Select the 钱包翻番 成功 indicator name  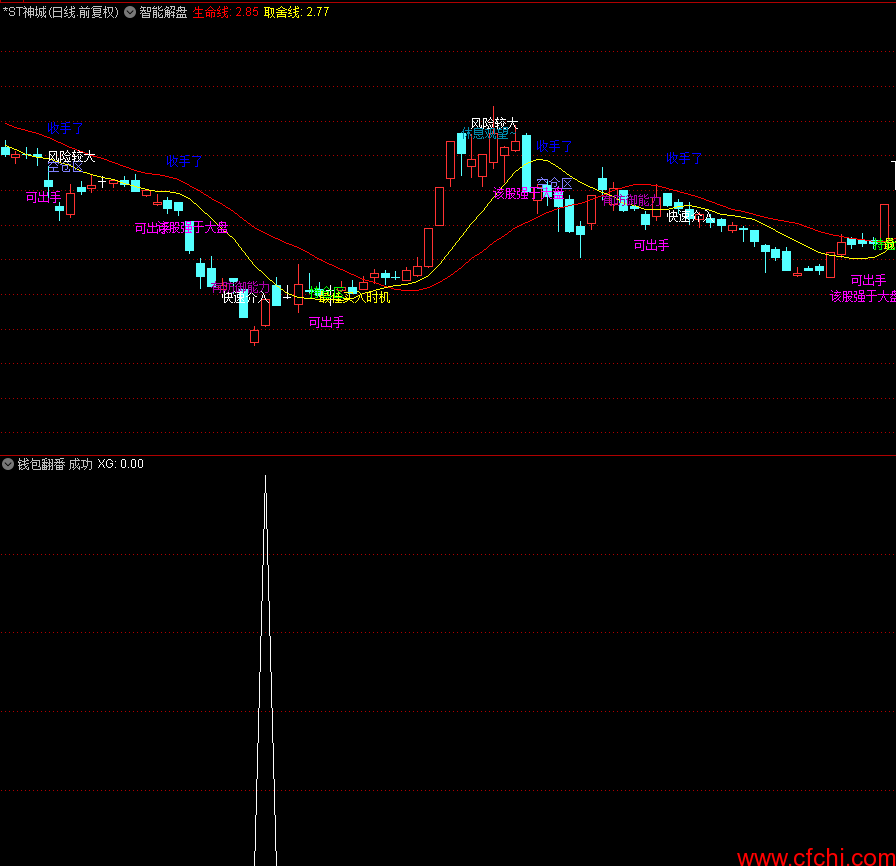(55, 464)
